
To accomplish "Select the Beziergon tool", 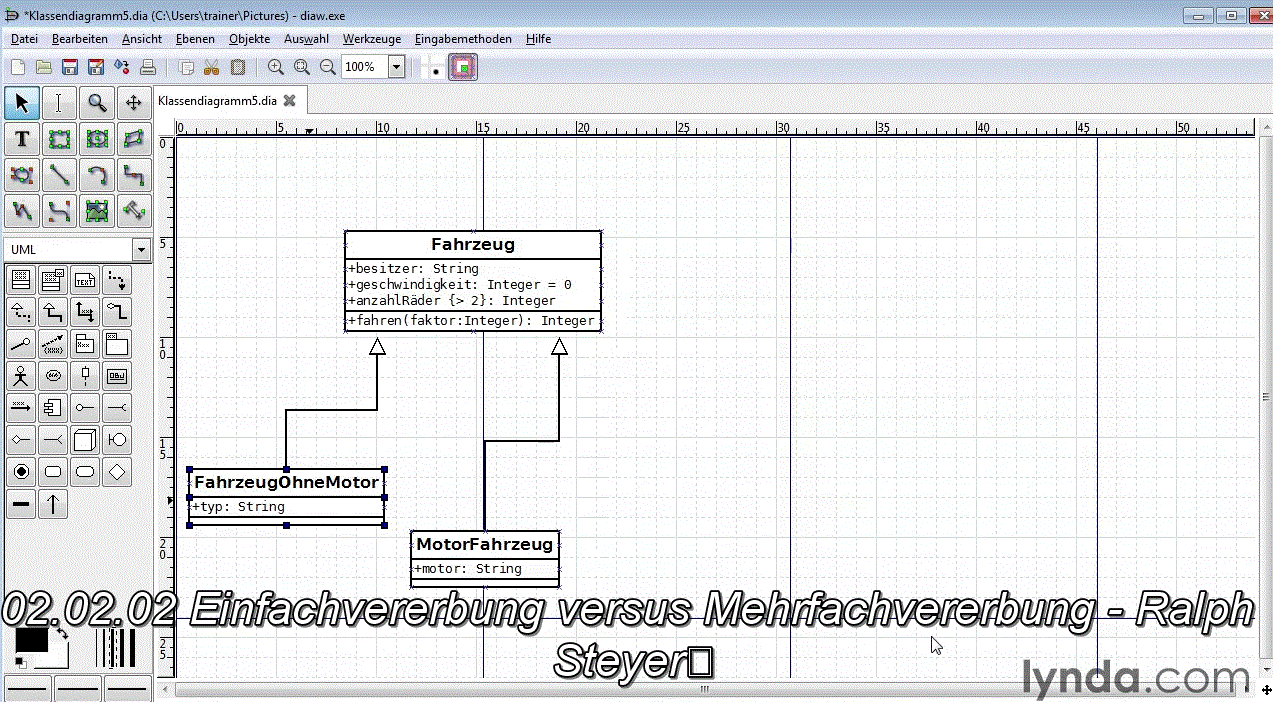I will (x=22, y=175).
